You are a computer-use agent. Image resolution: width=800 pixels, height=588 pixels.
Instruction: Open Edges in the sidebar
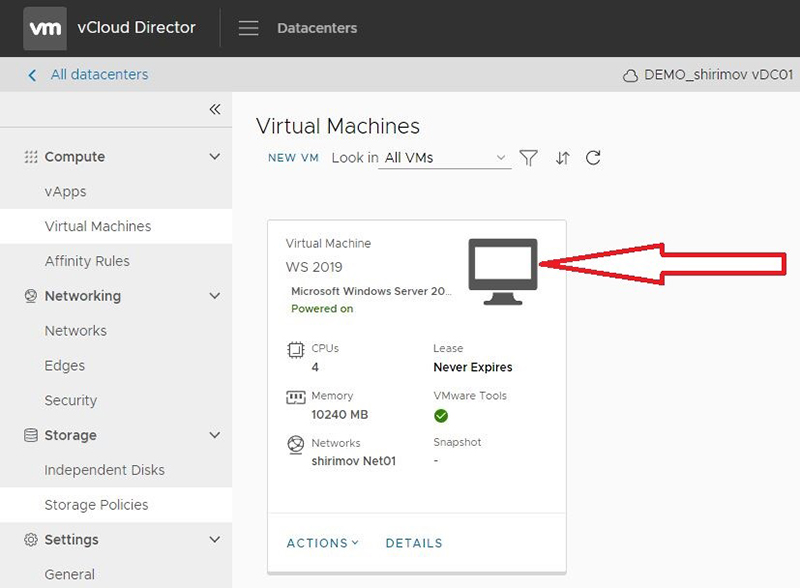point(65,366)
